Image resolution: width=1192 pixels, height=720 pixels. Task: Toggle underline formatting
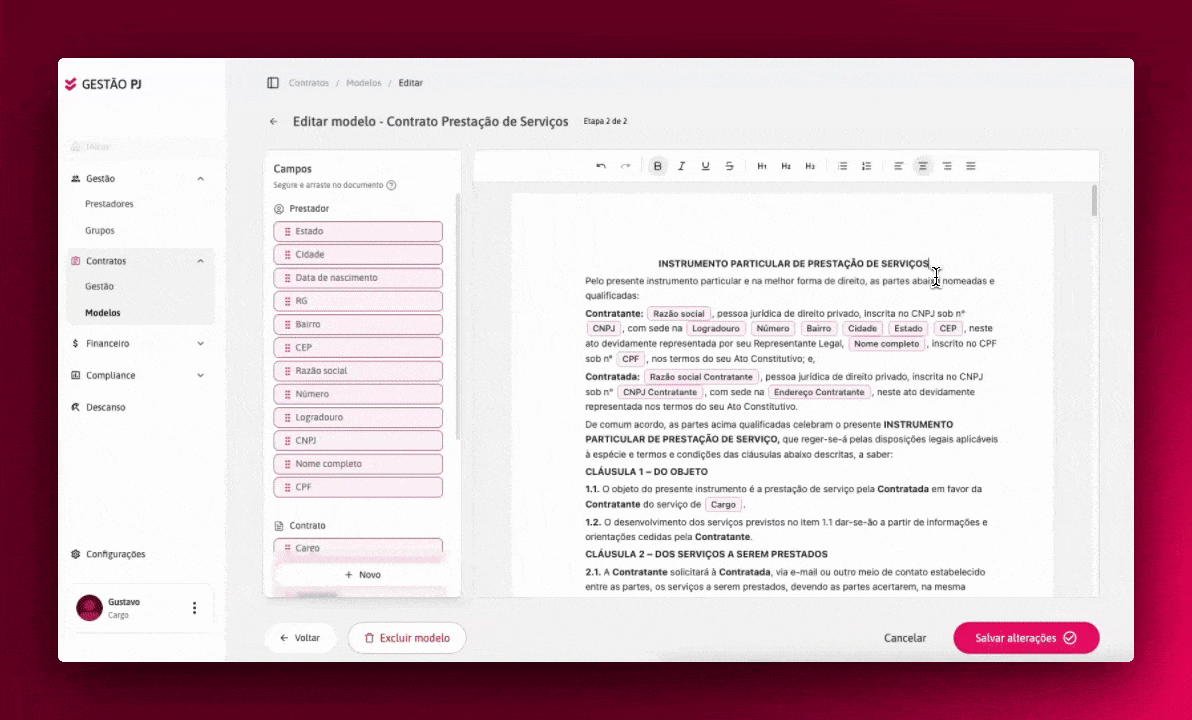(x=705, y=166)
